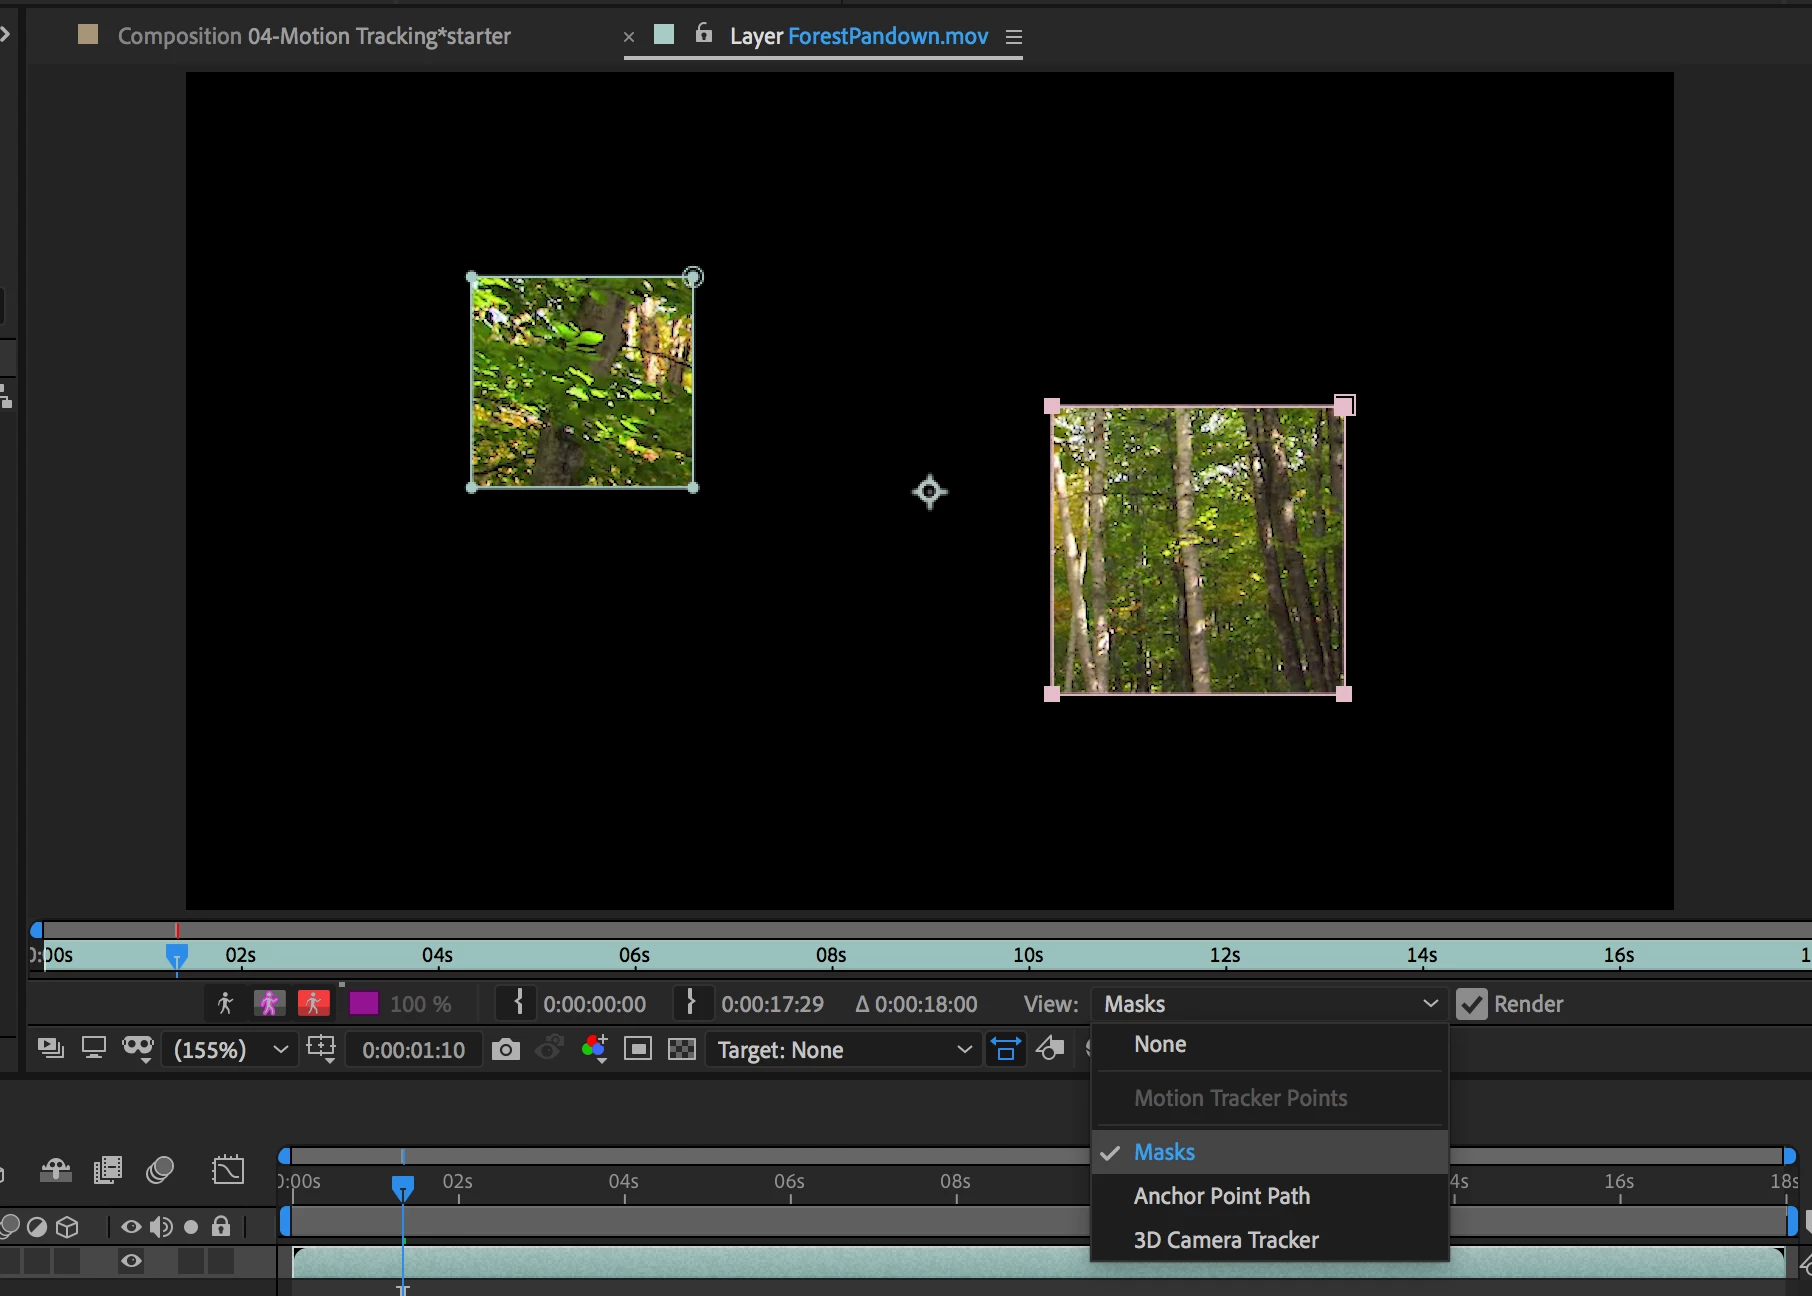Click the 10s mark on Layer panel ruler

pos(1028,955)
